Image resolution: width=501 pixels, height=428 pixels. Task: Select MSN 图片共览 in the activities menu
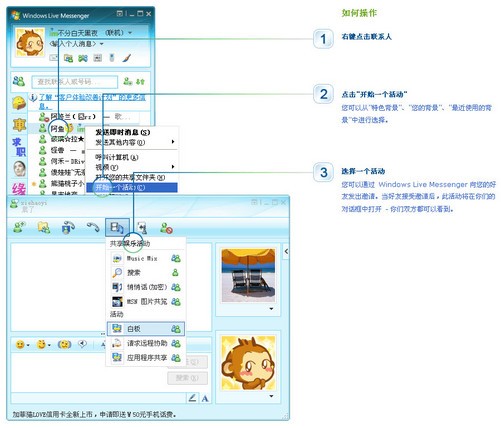(x=145, y=302)
